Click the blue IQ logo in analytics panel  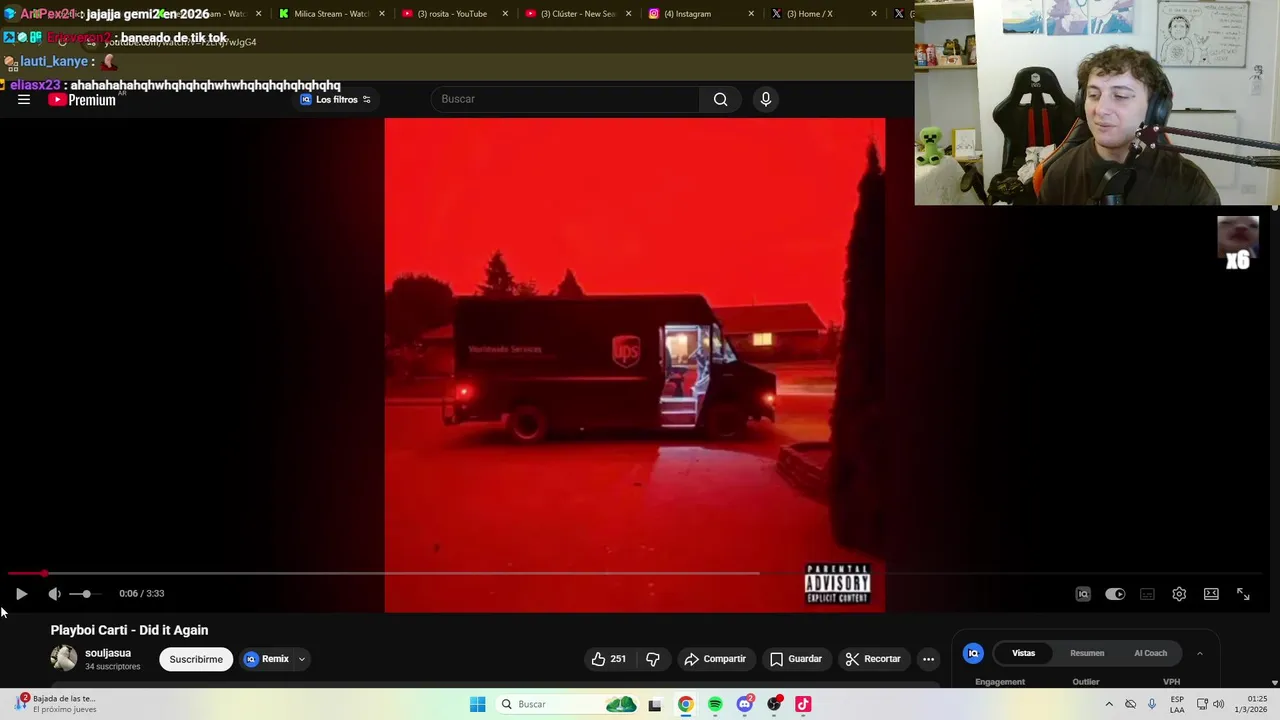(x=973, y=653)
